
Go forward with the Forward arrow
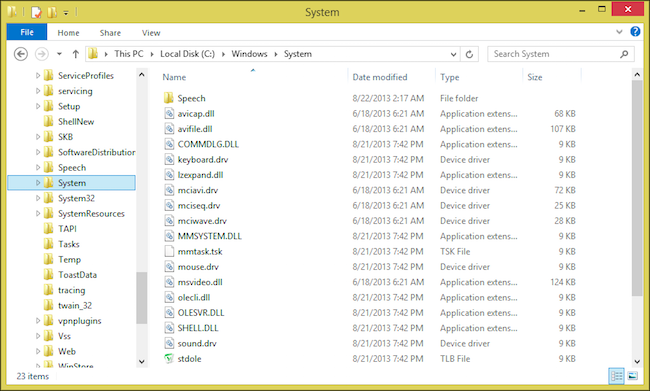(41, 54)
